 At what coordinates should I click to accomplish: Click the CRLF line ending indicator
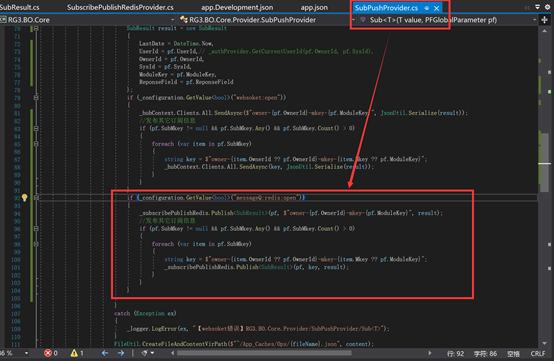pyautogui.click(x=538, y=354)
